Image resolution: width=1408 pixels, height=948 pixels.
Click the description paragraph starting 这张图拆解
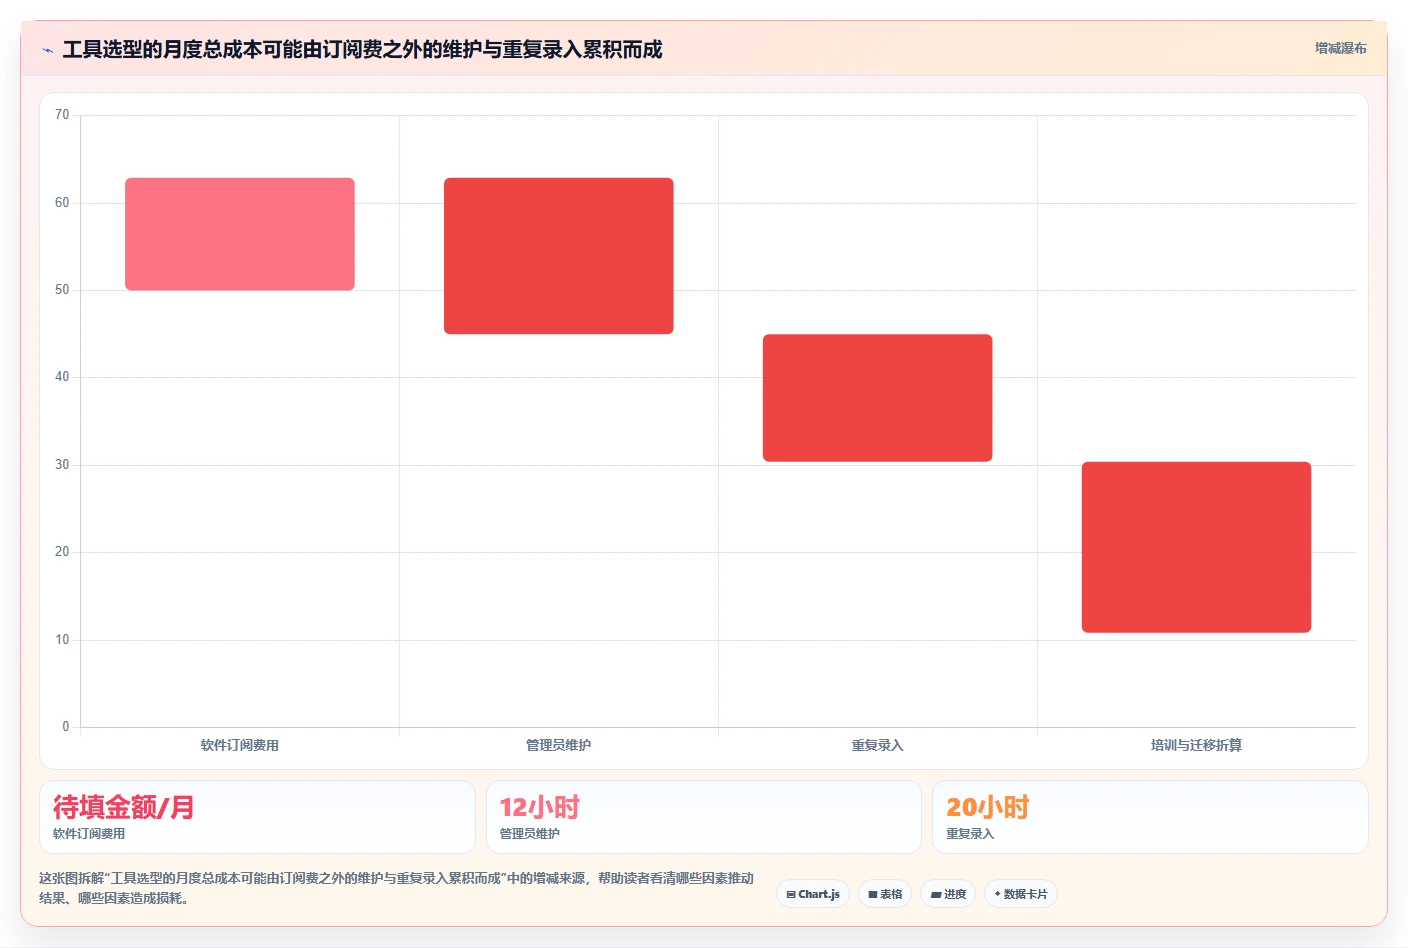click(396, 888)
